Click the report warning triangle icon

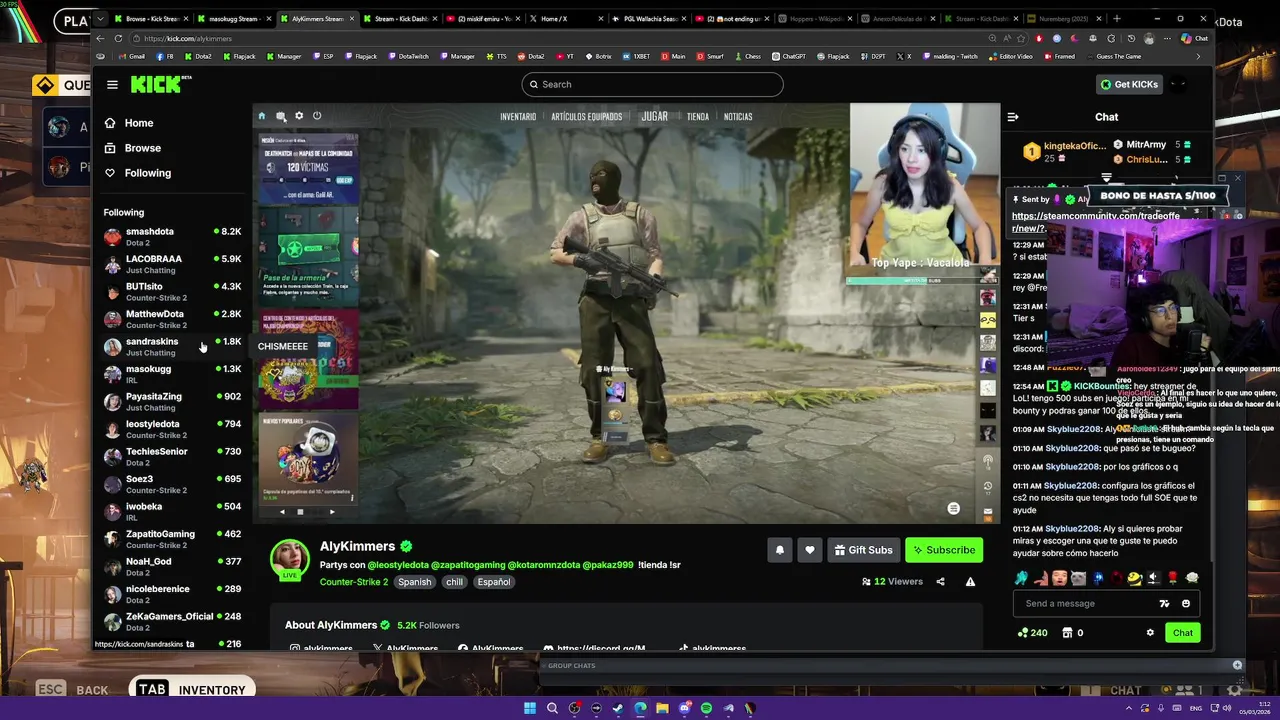pyautogui.click(x=970, y=581)
